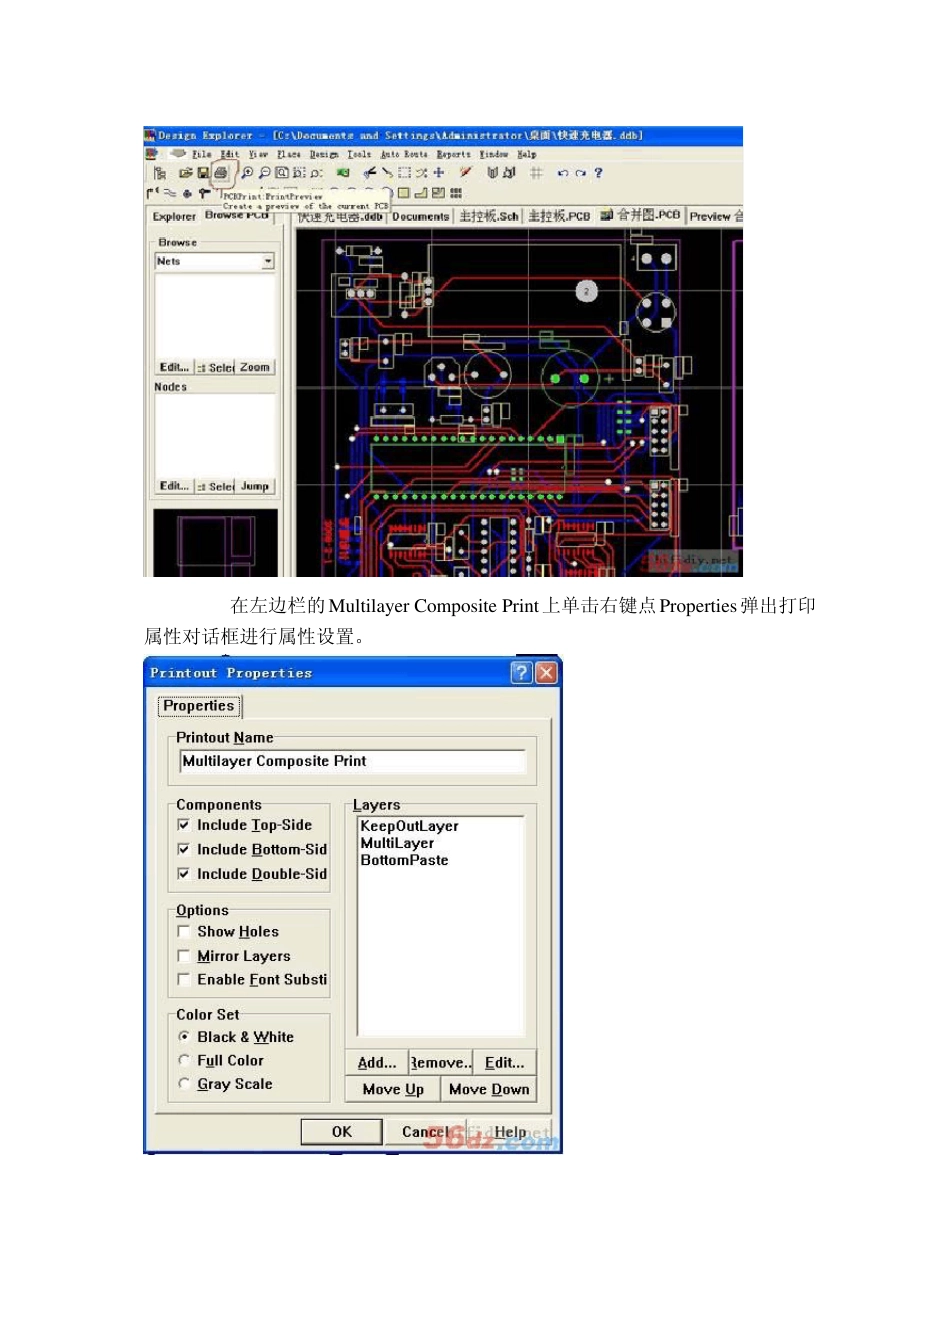Viewport: 950px width, 1344px height.
Task: Select Full Color radio button
Action: point(183,1060)
